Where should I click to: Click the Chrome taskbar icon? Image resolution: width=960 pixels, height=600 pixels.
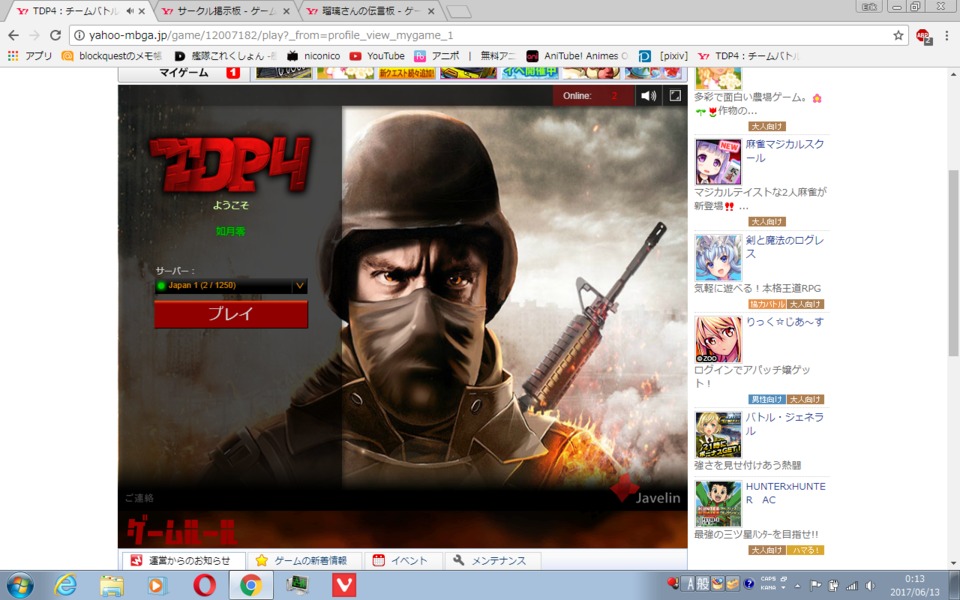coord(250,586)
